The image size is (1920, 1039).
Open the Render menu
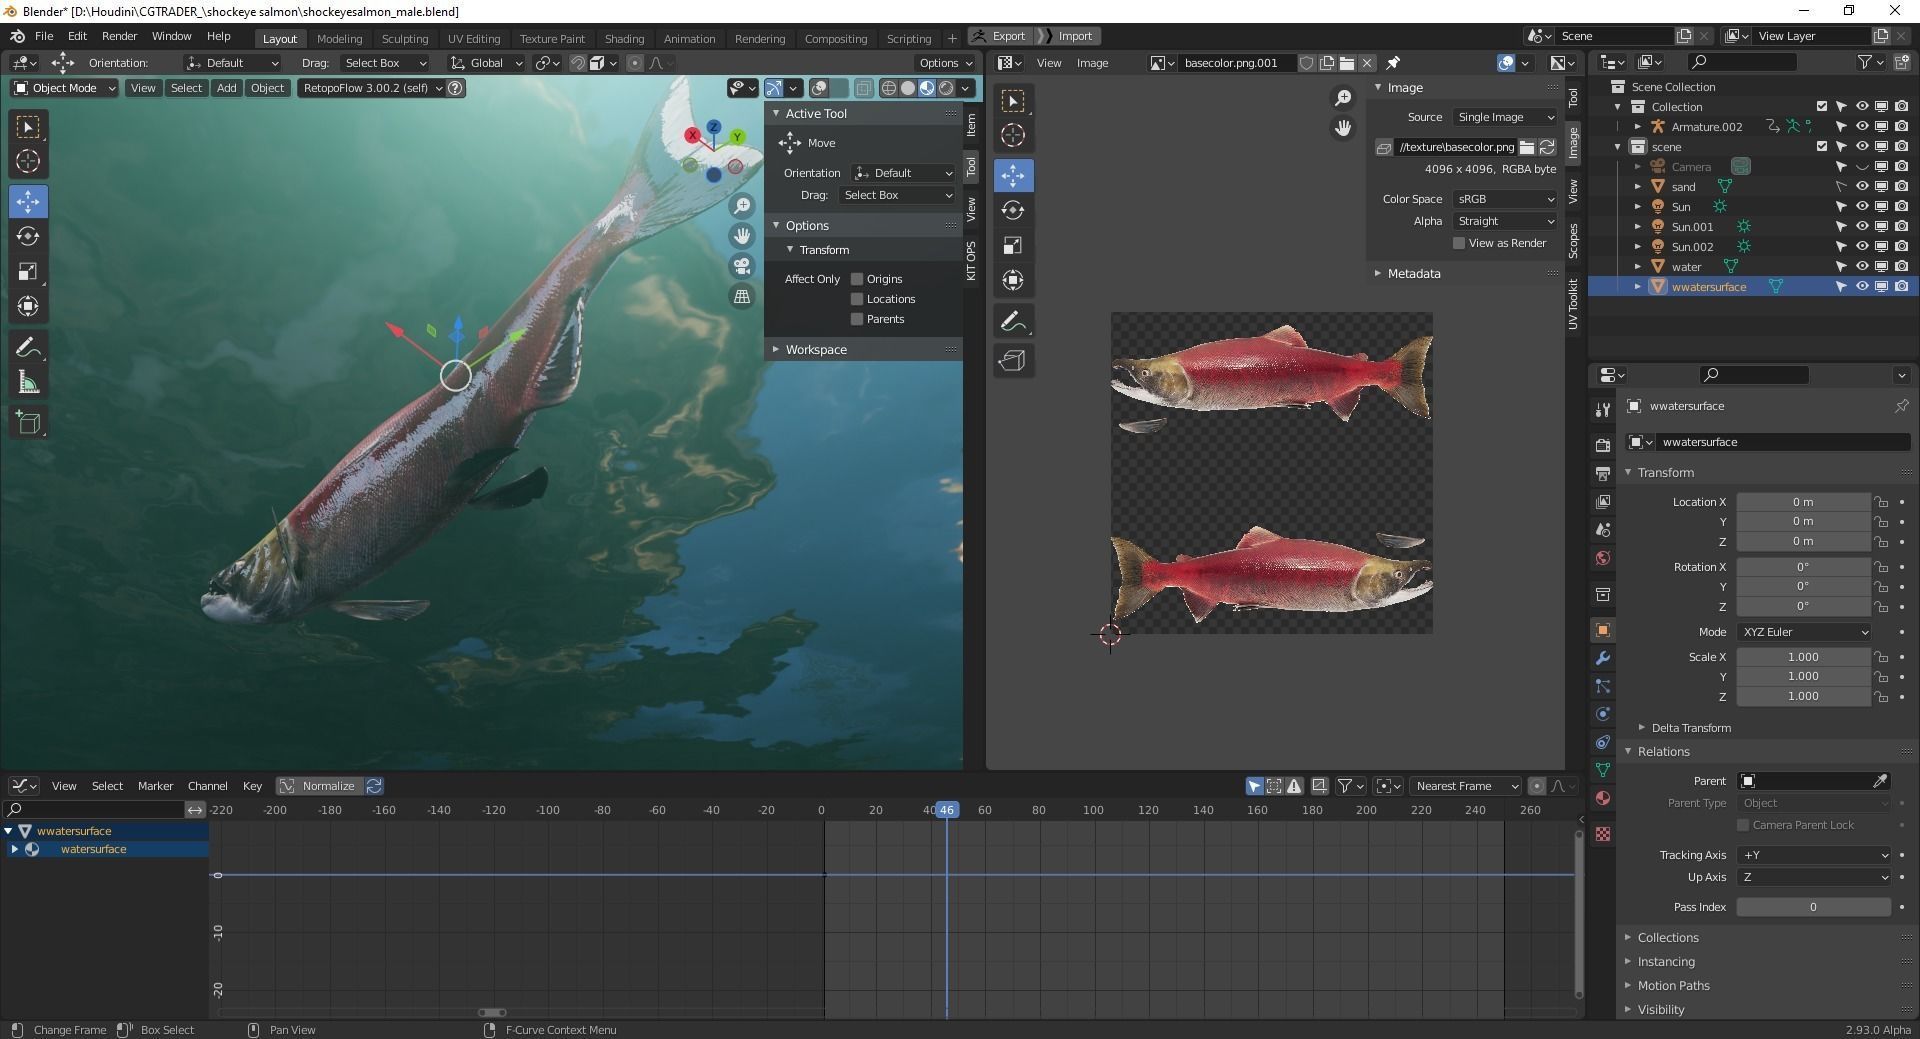pos(119,36)
